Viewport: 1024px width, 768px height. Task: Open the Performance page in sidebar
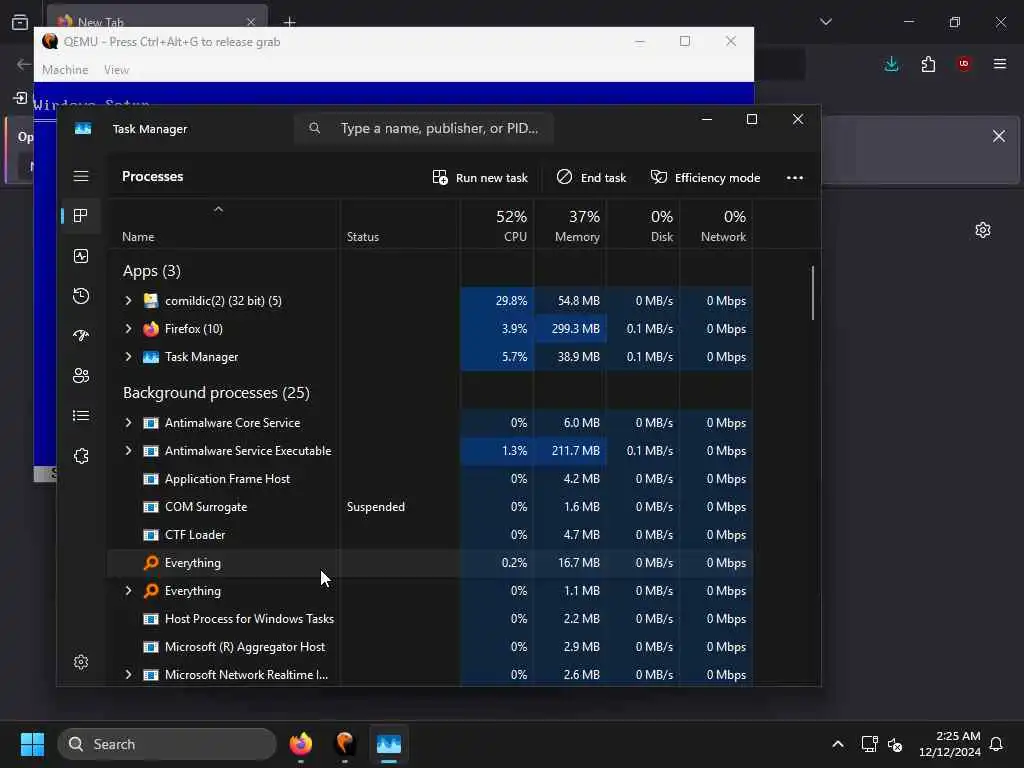[81, 256]
